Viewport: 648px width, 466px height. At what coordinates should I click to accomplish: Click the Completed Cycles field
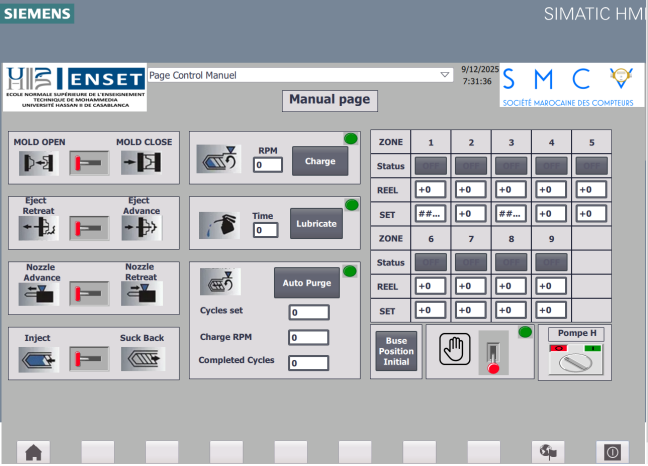point(309,363)
